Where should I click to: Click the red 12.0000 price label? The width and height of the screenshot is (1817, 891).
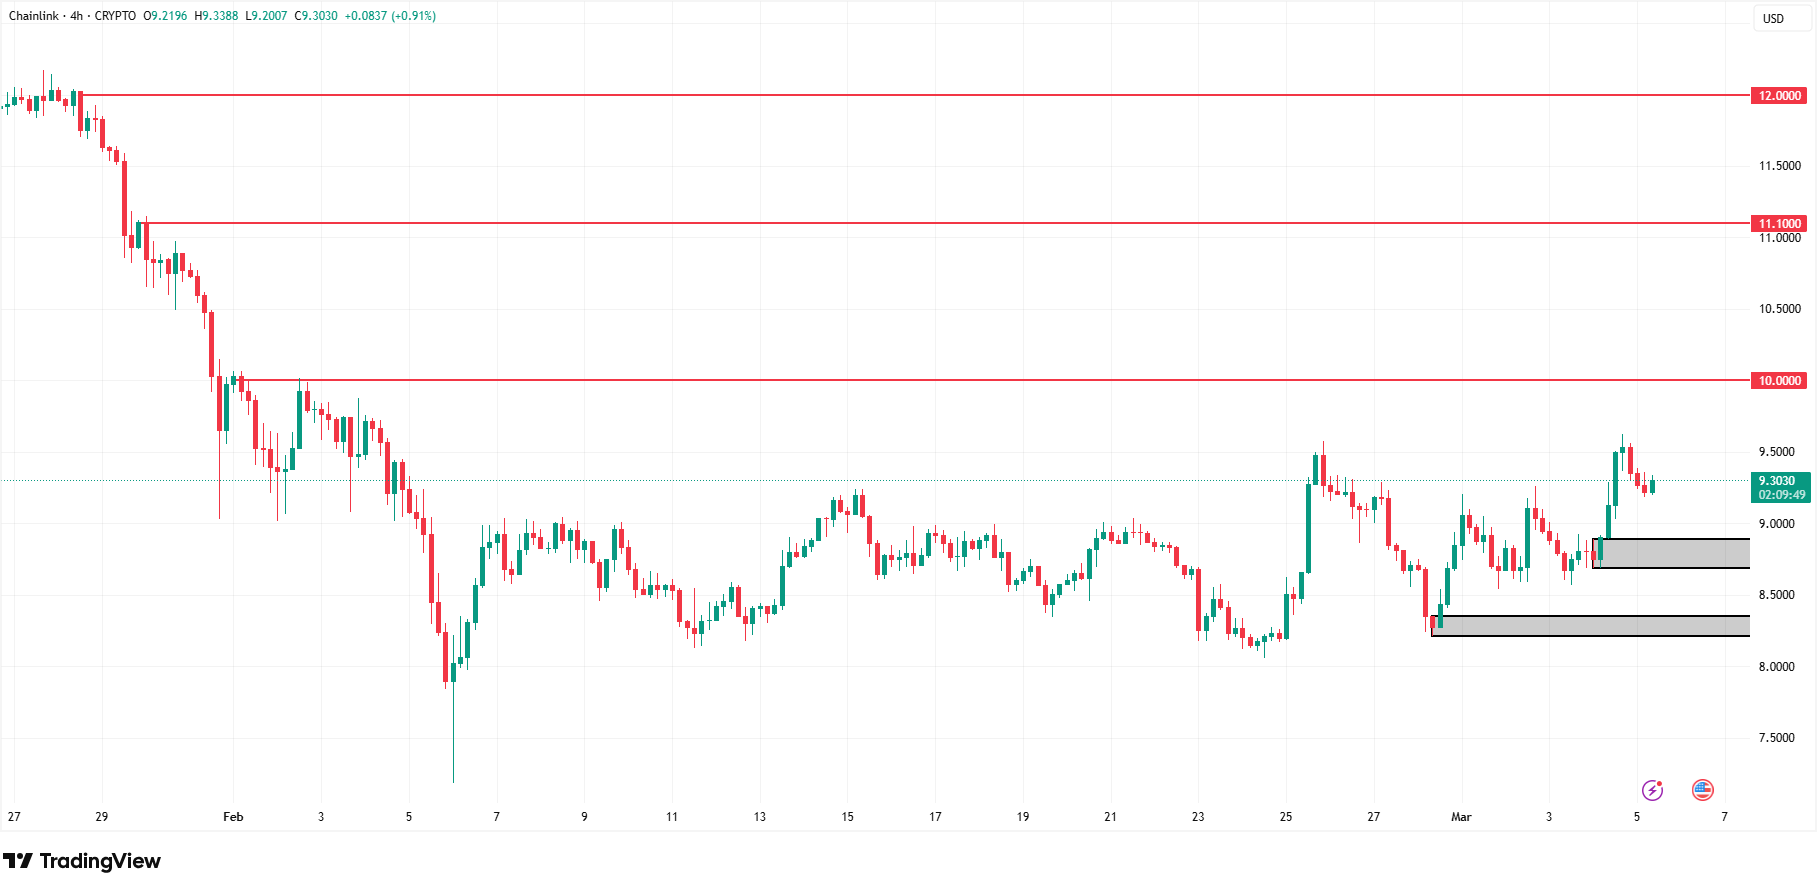[x=1779, y=96]
